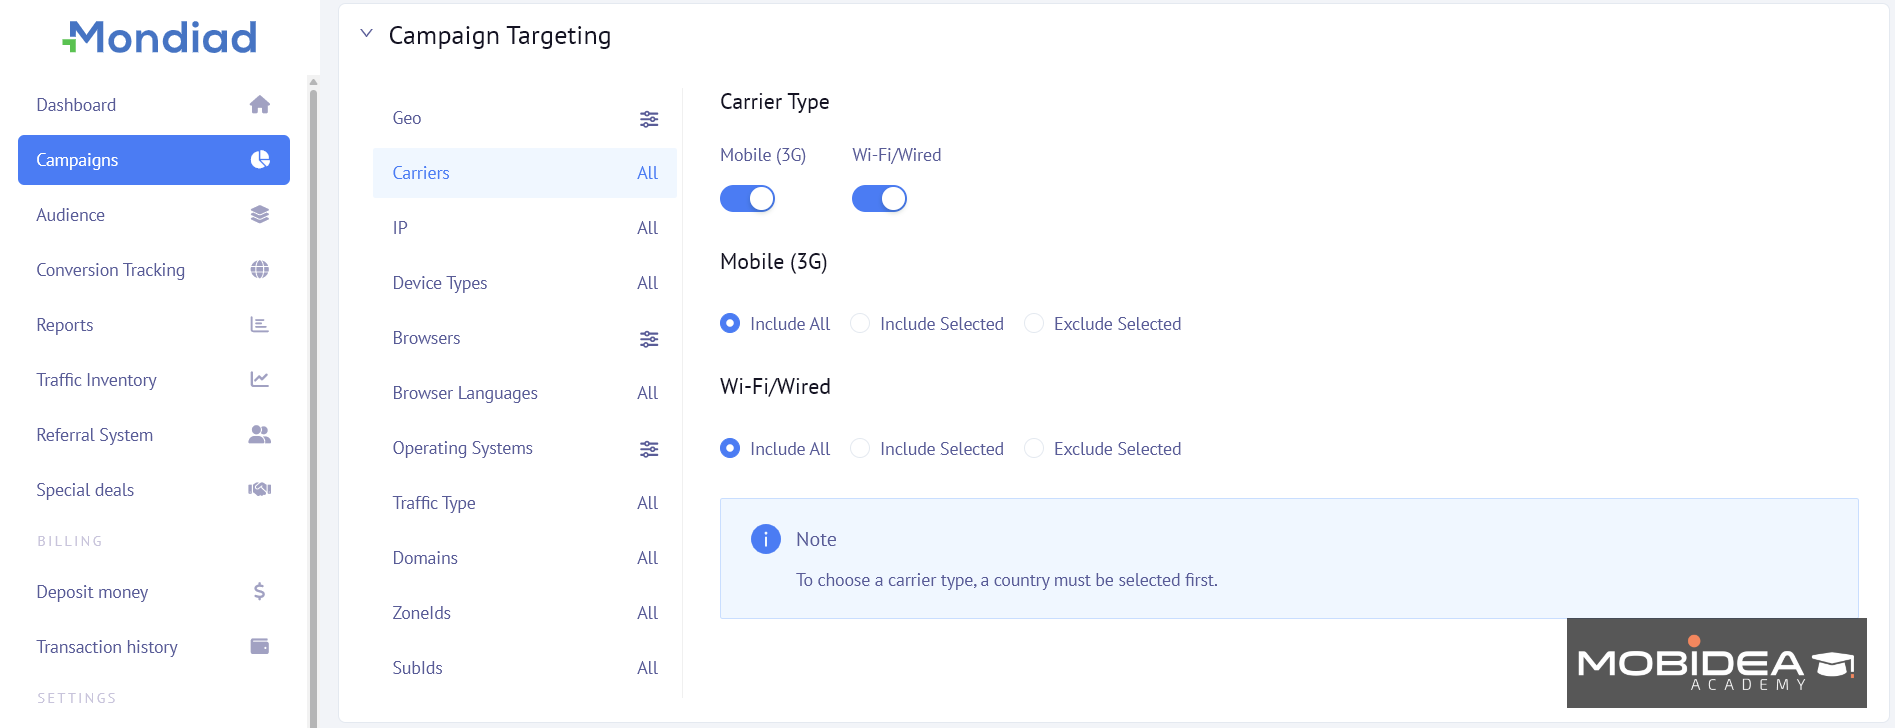1895x728 pixels.
Task: Select Exclude Selected for Wi-Fi/Wired
Action: tap(1034, 448)
